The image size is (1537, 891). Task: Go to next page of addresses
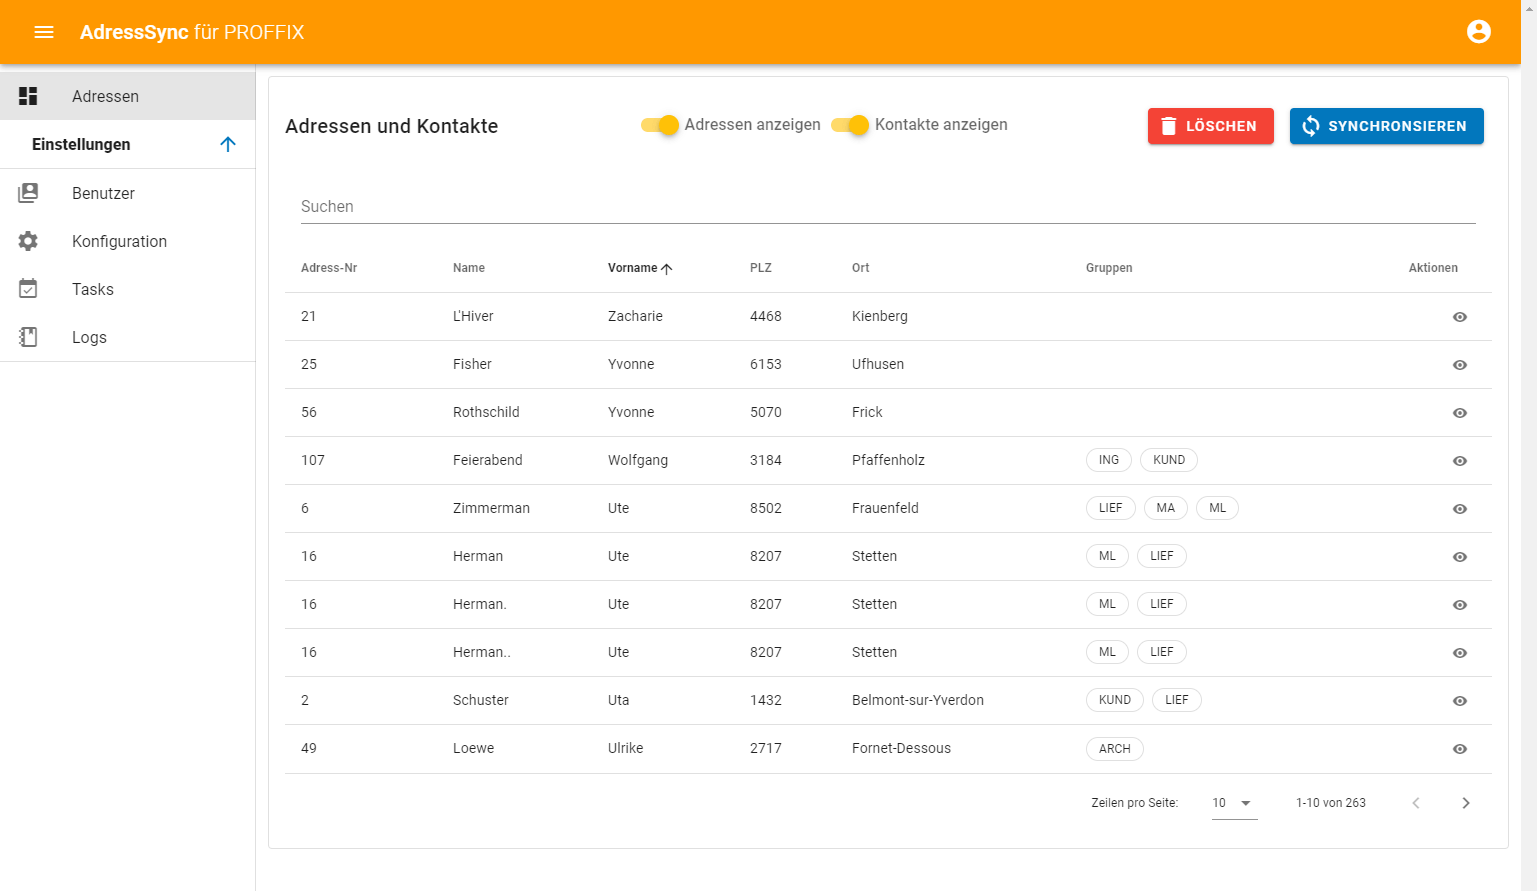pos(1465,803)
